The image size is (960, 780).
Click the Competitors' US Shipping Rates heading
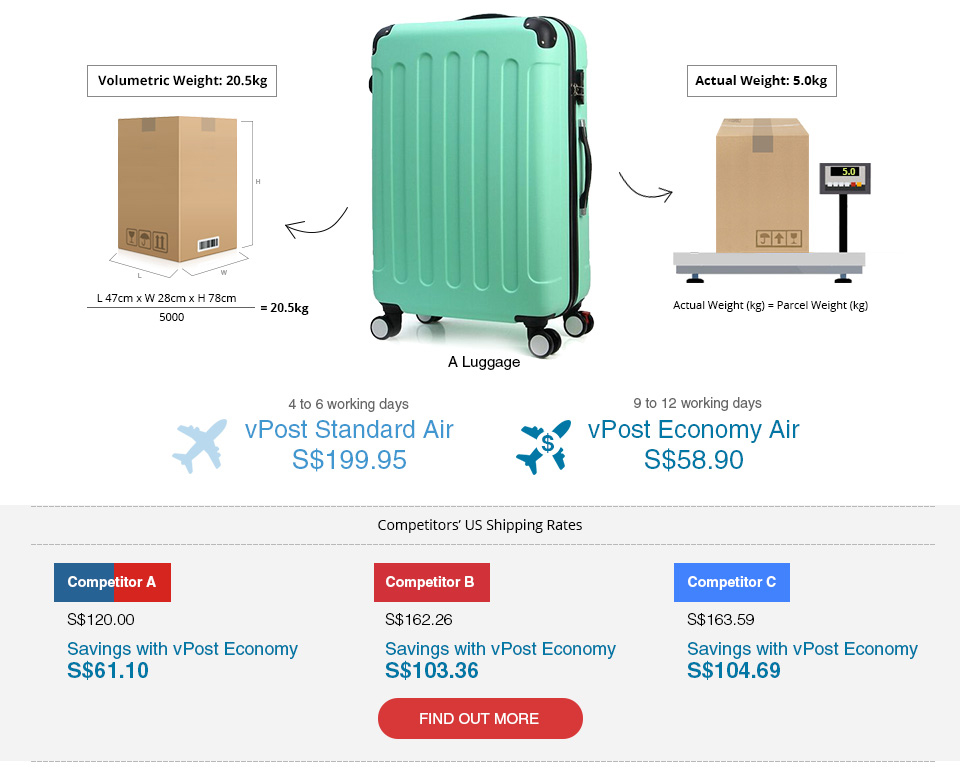480,525
